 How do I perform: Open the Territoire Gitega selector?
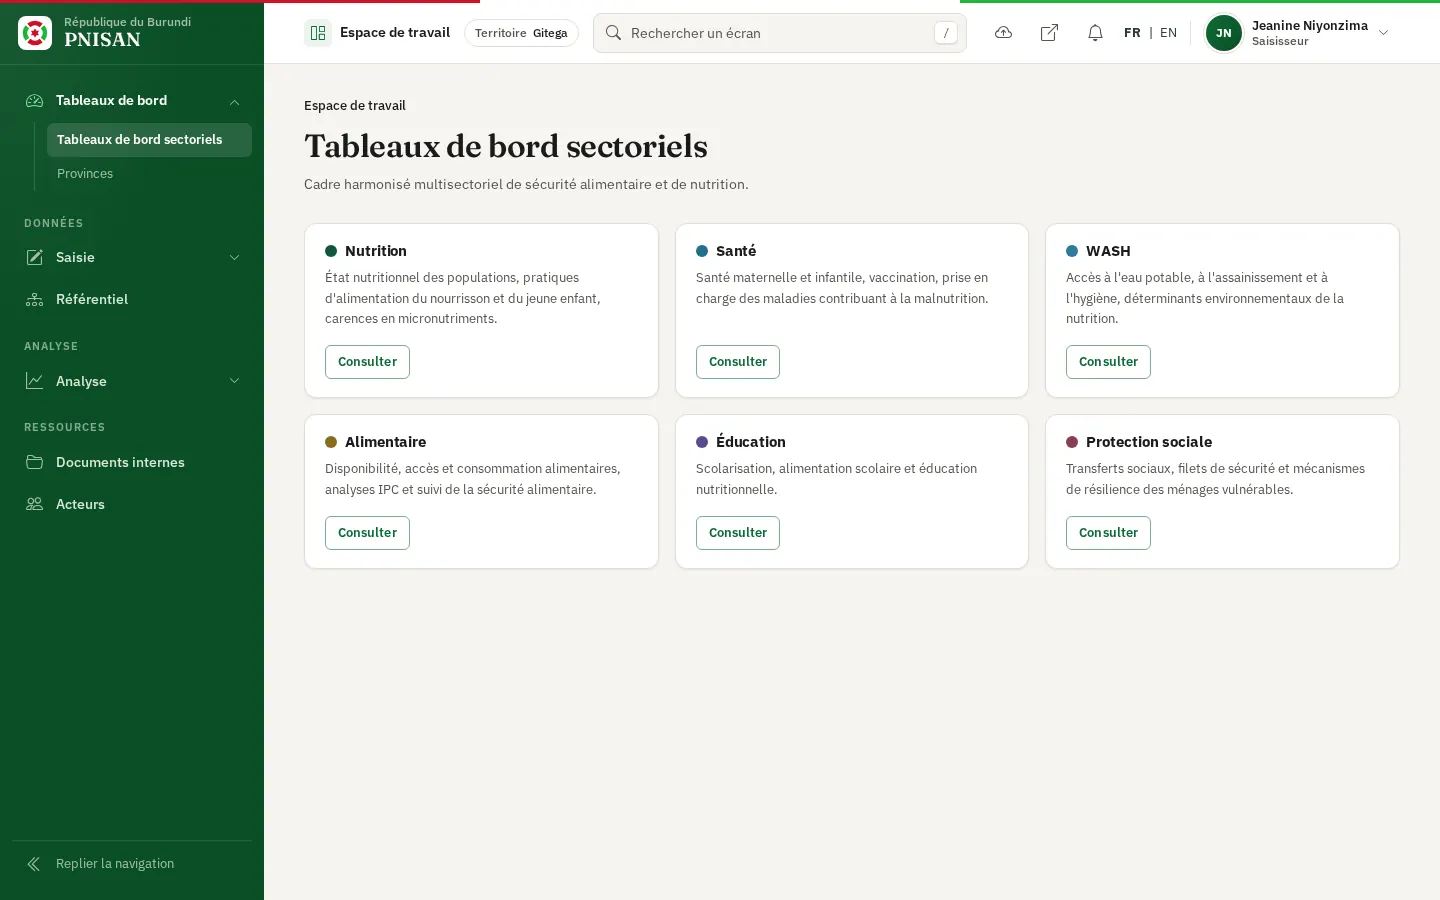521,33
